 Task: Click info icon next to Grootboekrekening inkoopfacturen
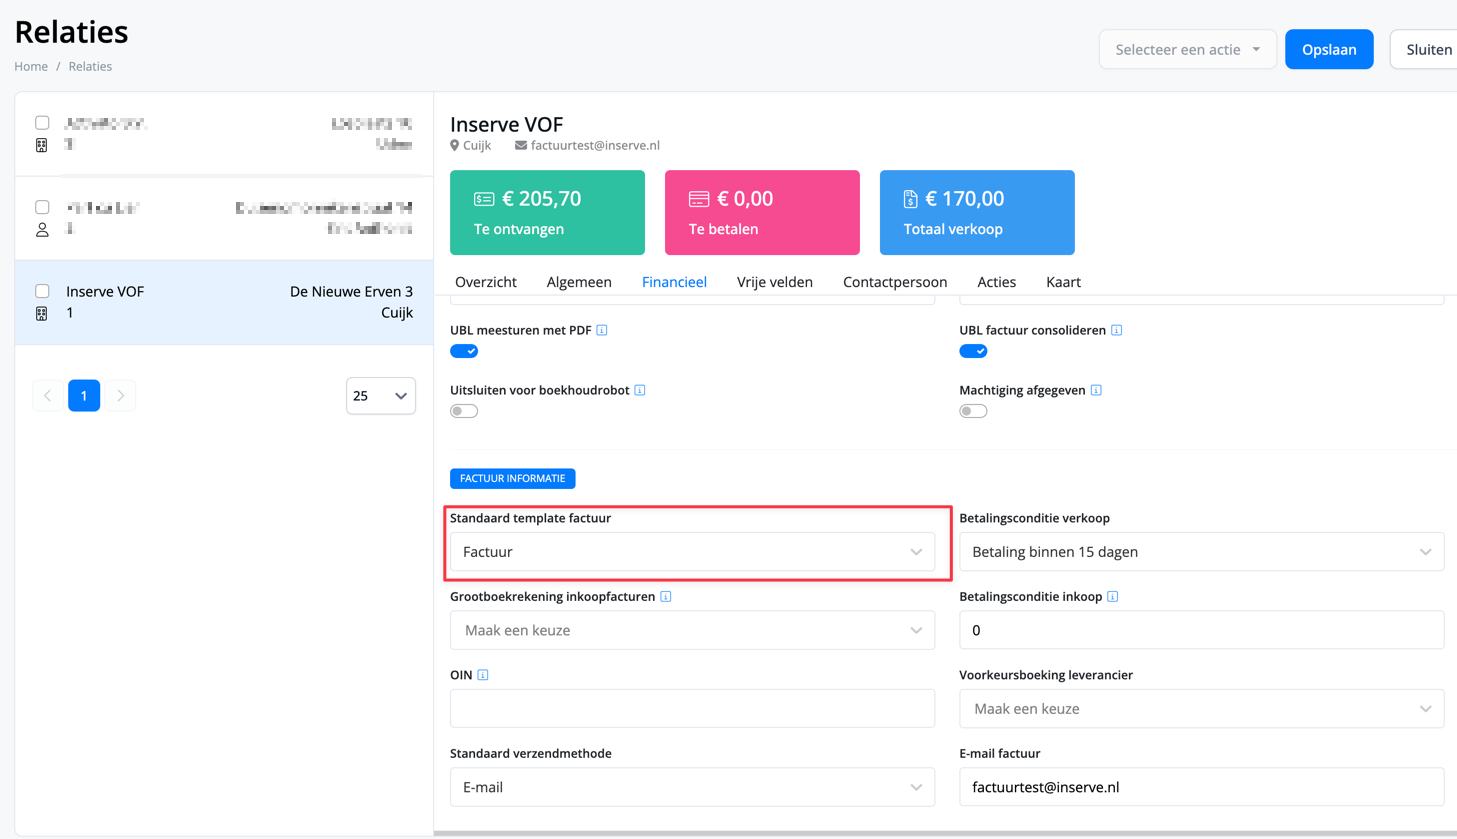[x=666, y=597]
